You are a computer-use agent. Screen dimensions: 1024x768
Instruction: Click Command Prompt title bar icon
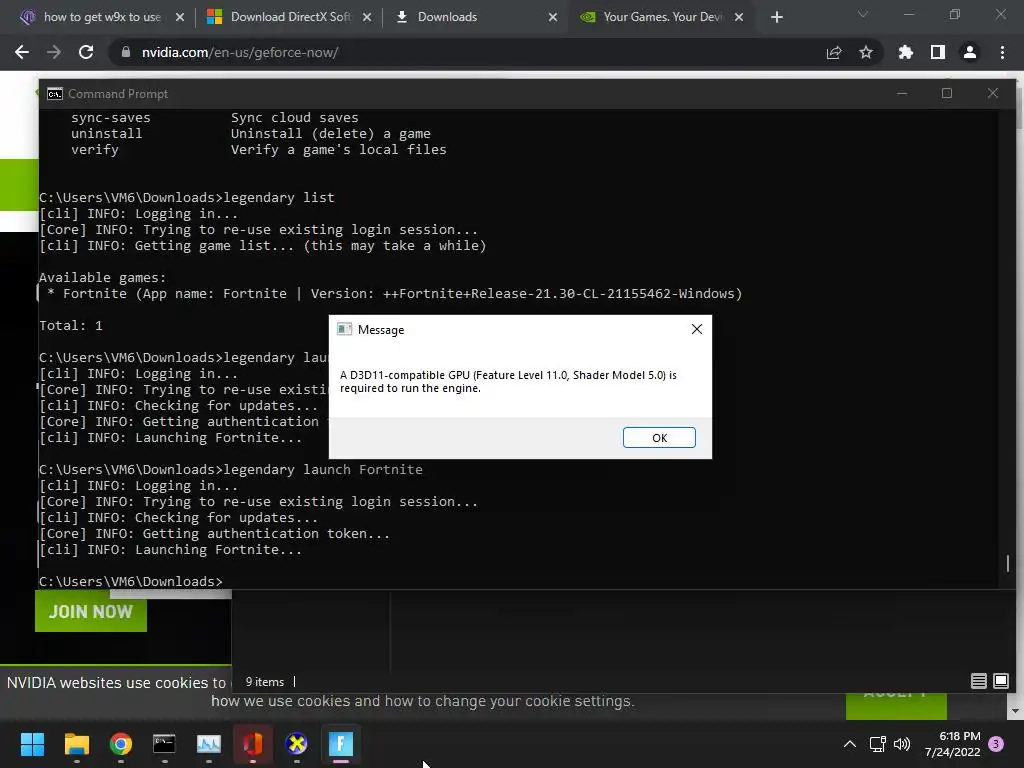coord(54,93)
